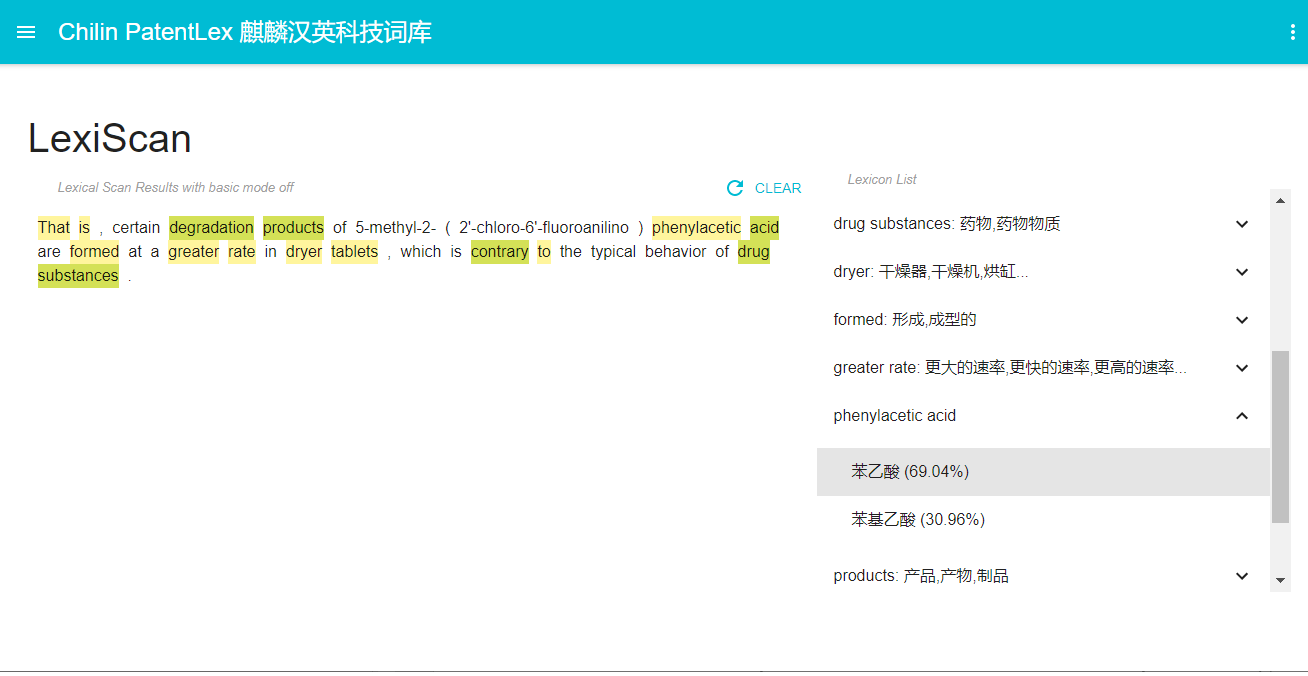Expand the 'products' lexicon entry
The image size is (1308, 676).
pyautogui.click(x=1242, y=576)
